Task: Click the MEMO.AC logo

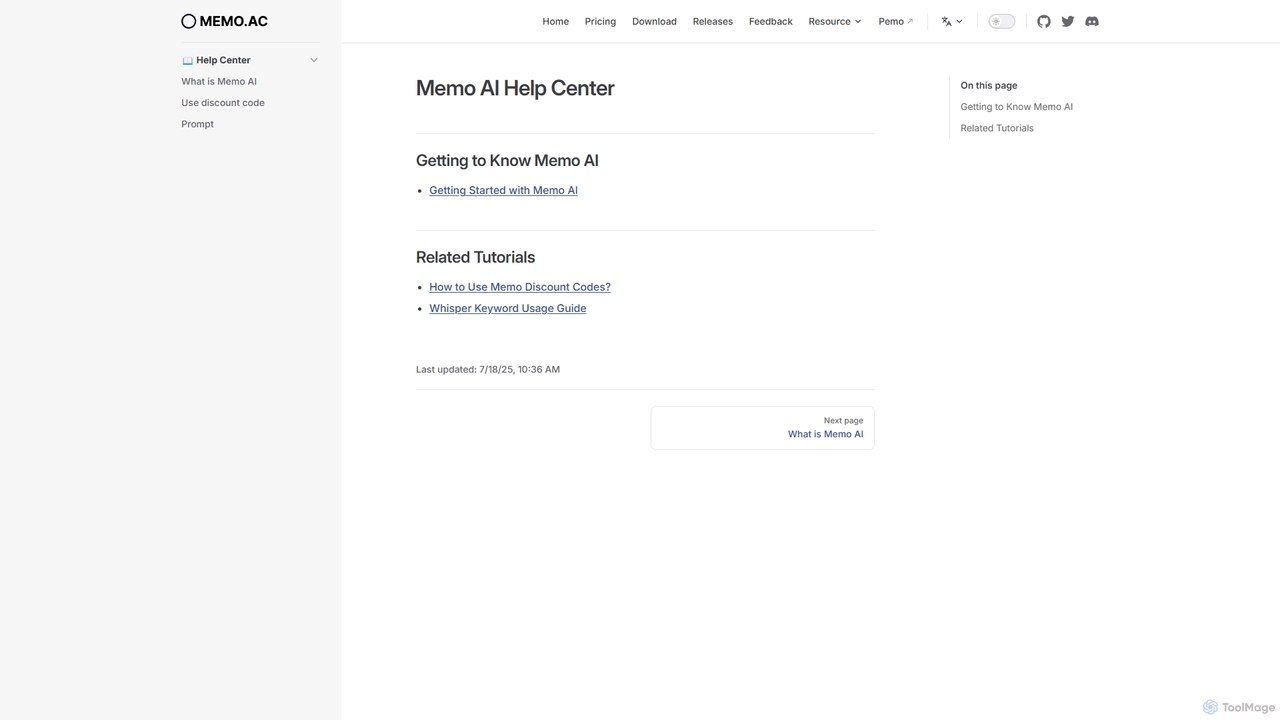Action: coord(225,21)
